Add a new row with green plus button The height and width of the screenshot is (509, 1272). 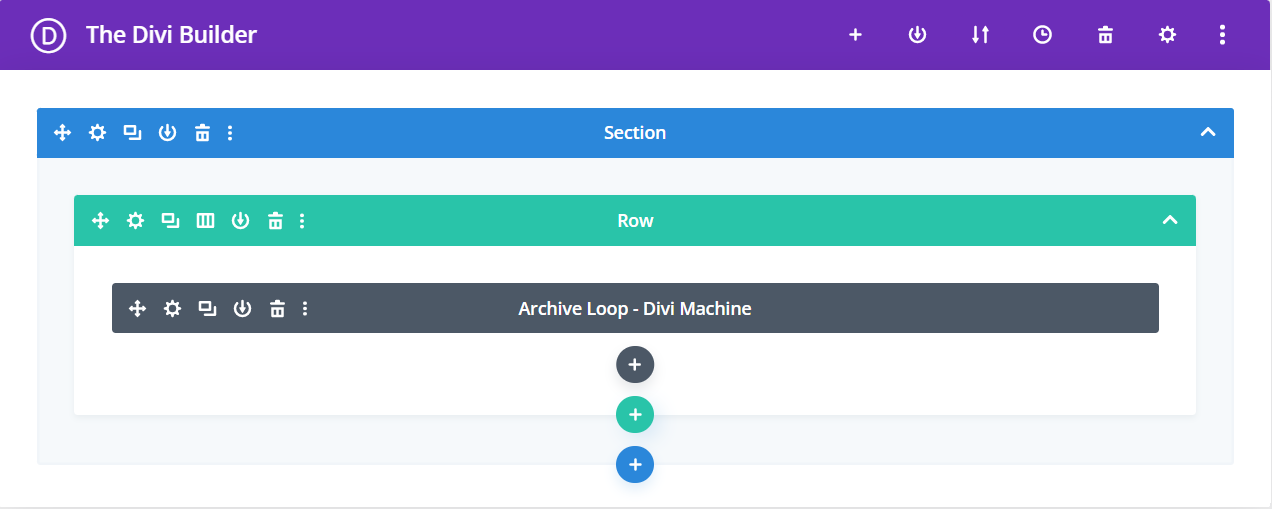[635, 414]
